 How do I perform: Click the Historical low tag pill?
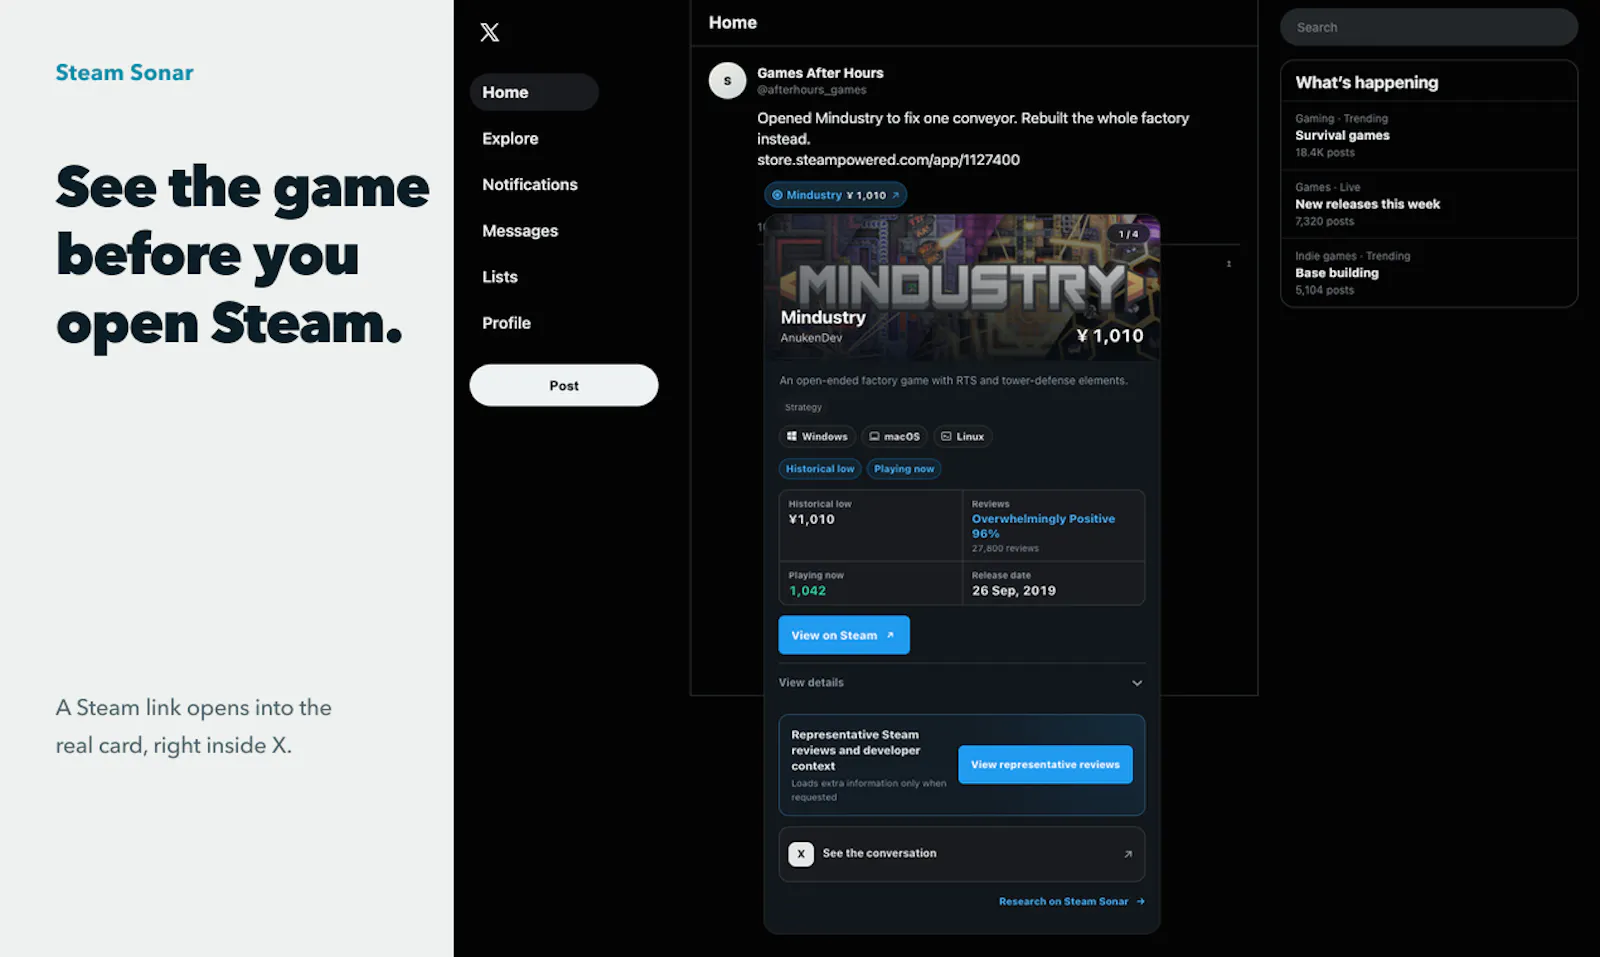pyautogui.click(x=820, y=469)
